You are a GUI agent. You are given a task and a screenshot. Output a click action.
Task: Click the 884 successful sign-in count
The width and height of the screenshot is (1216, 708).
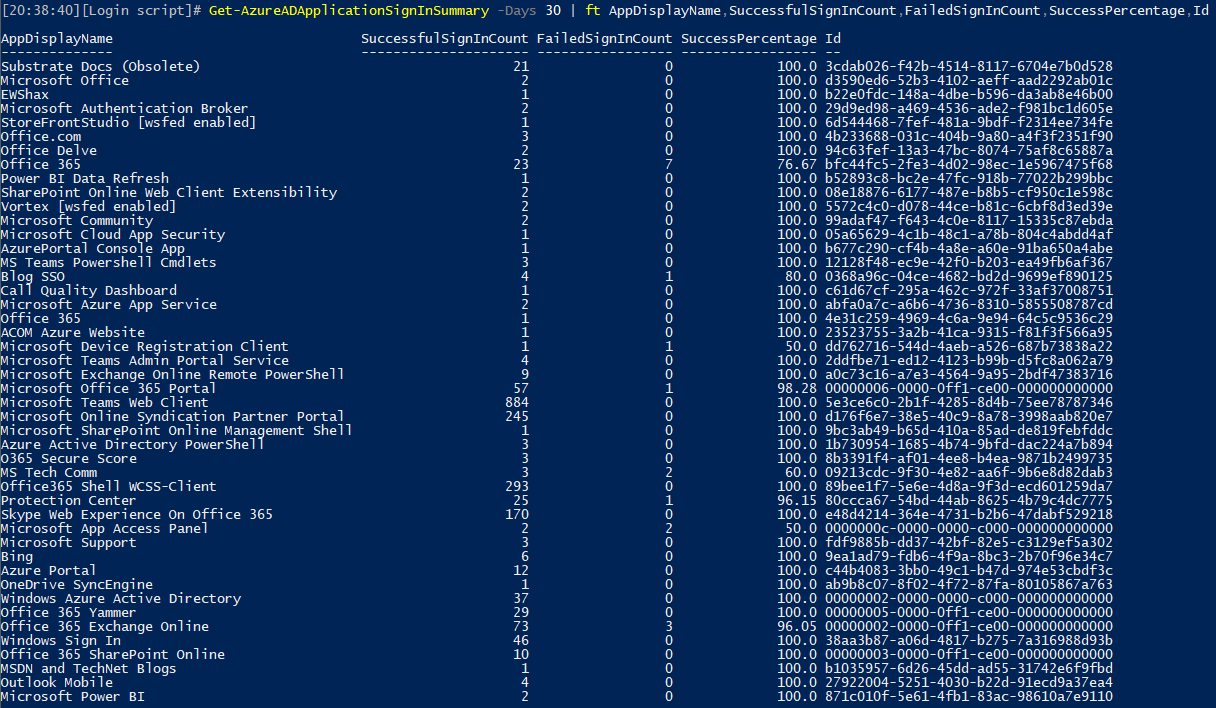[517, 402]
